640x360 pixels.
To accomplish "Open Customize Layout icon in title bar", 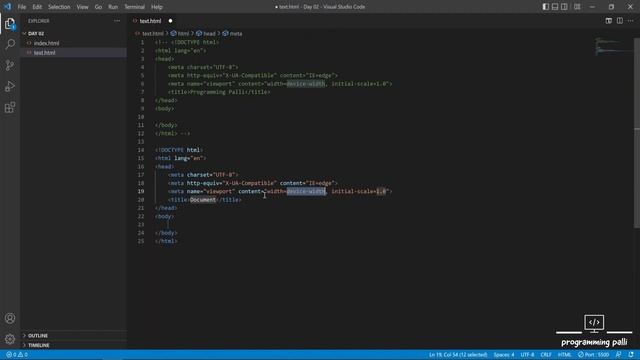I will click(x=577, y=7).
